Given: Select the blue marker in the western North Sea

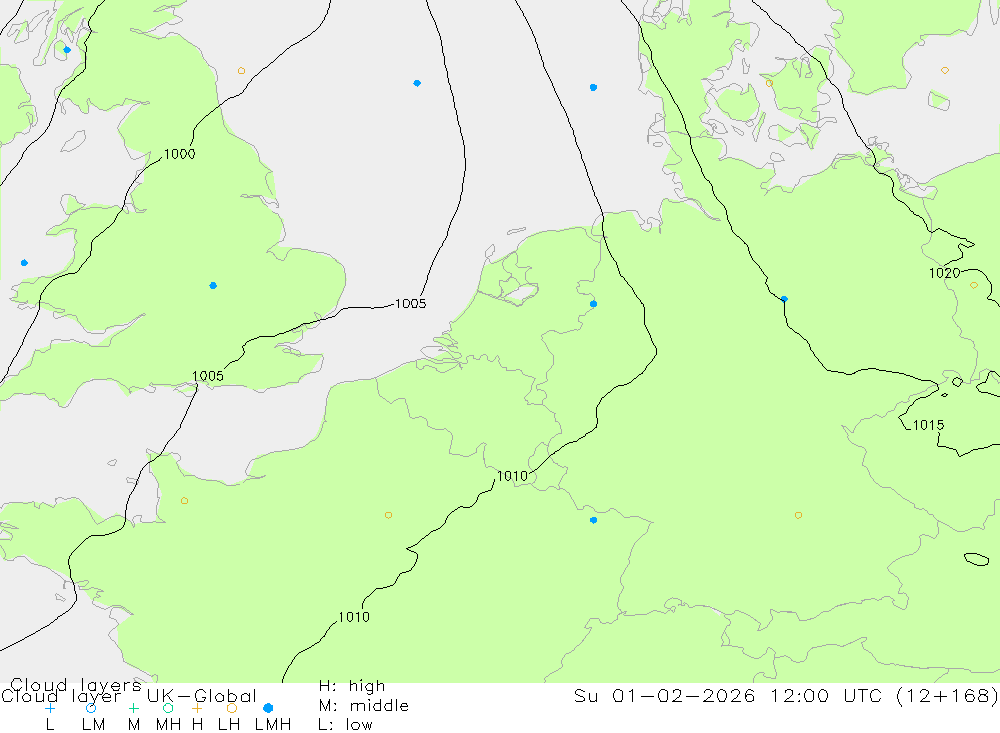Looking at the screenshot, I should pos(417,83).
